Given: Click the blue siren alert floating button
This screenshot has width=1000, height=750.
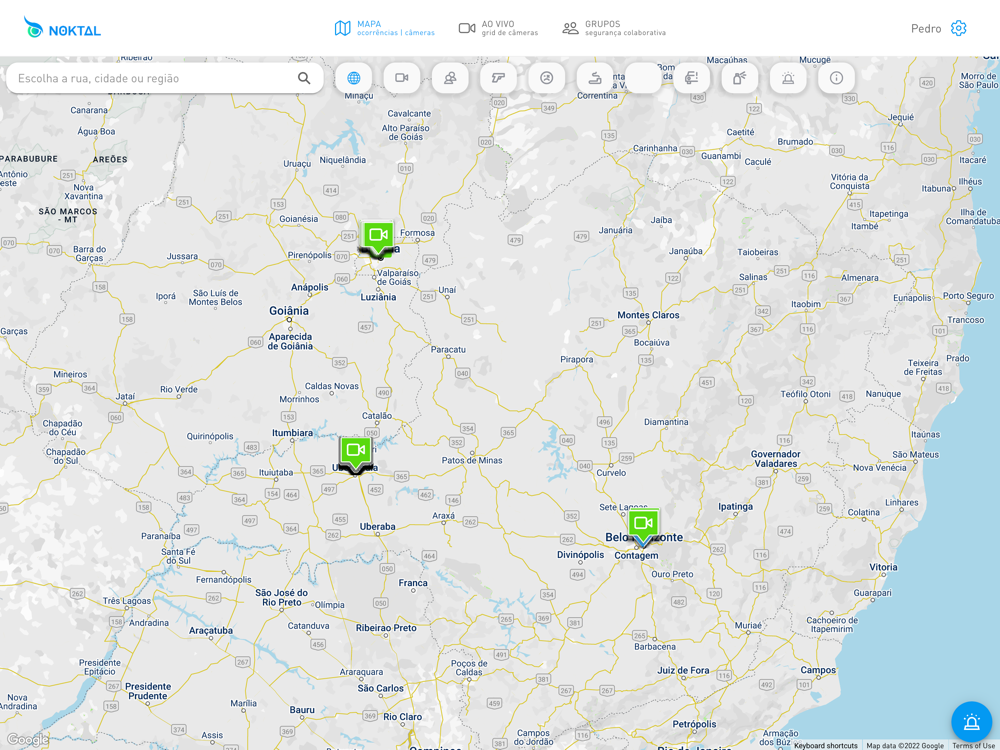Looking at the screenshot, I should coord(971,721).
